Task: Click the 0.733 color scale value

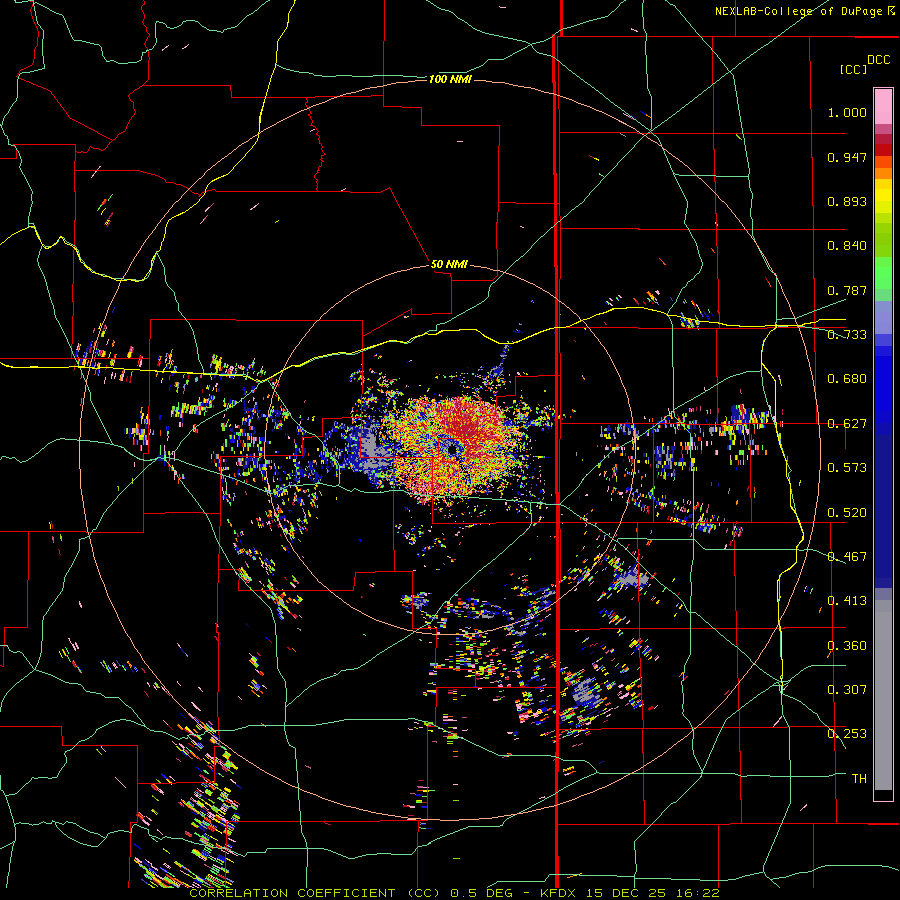Action: (847, 335)
